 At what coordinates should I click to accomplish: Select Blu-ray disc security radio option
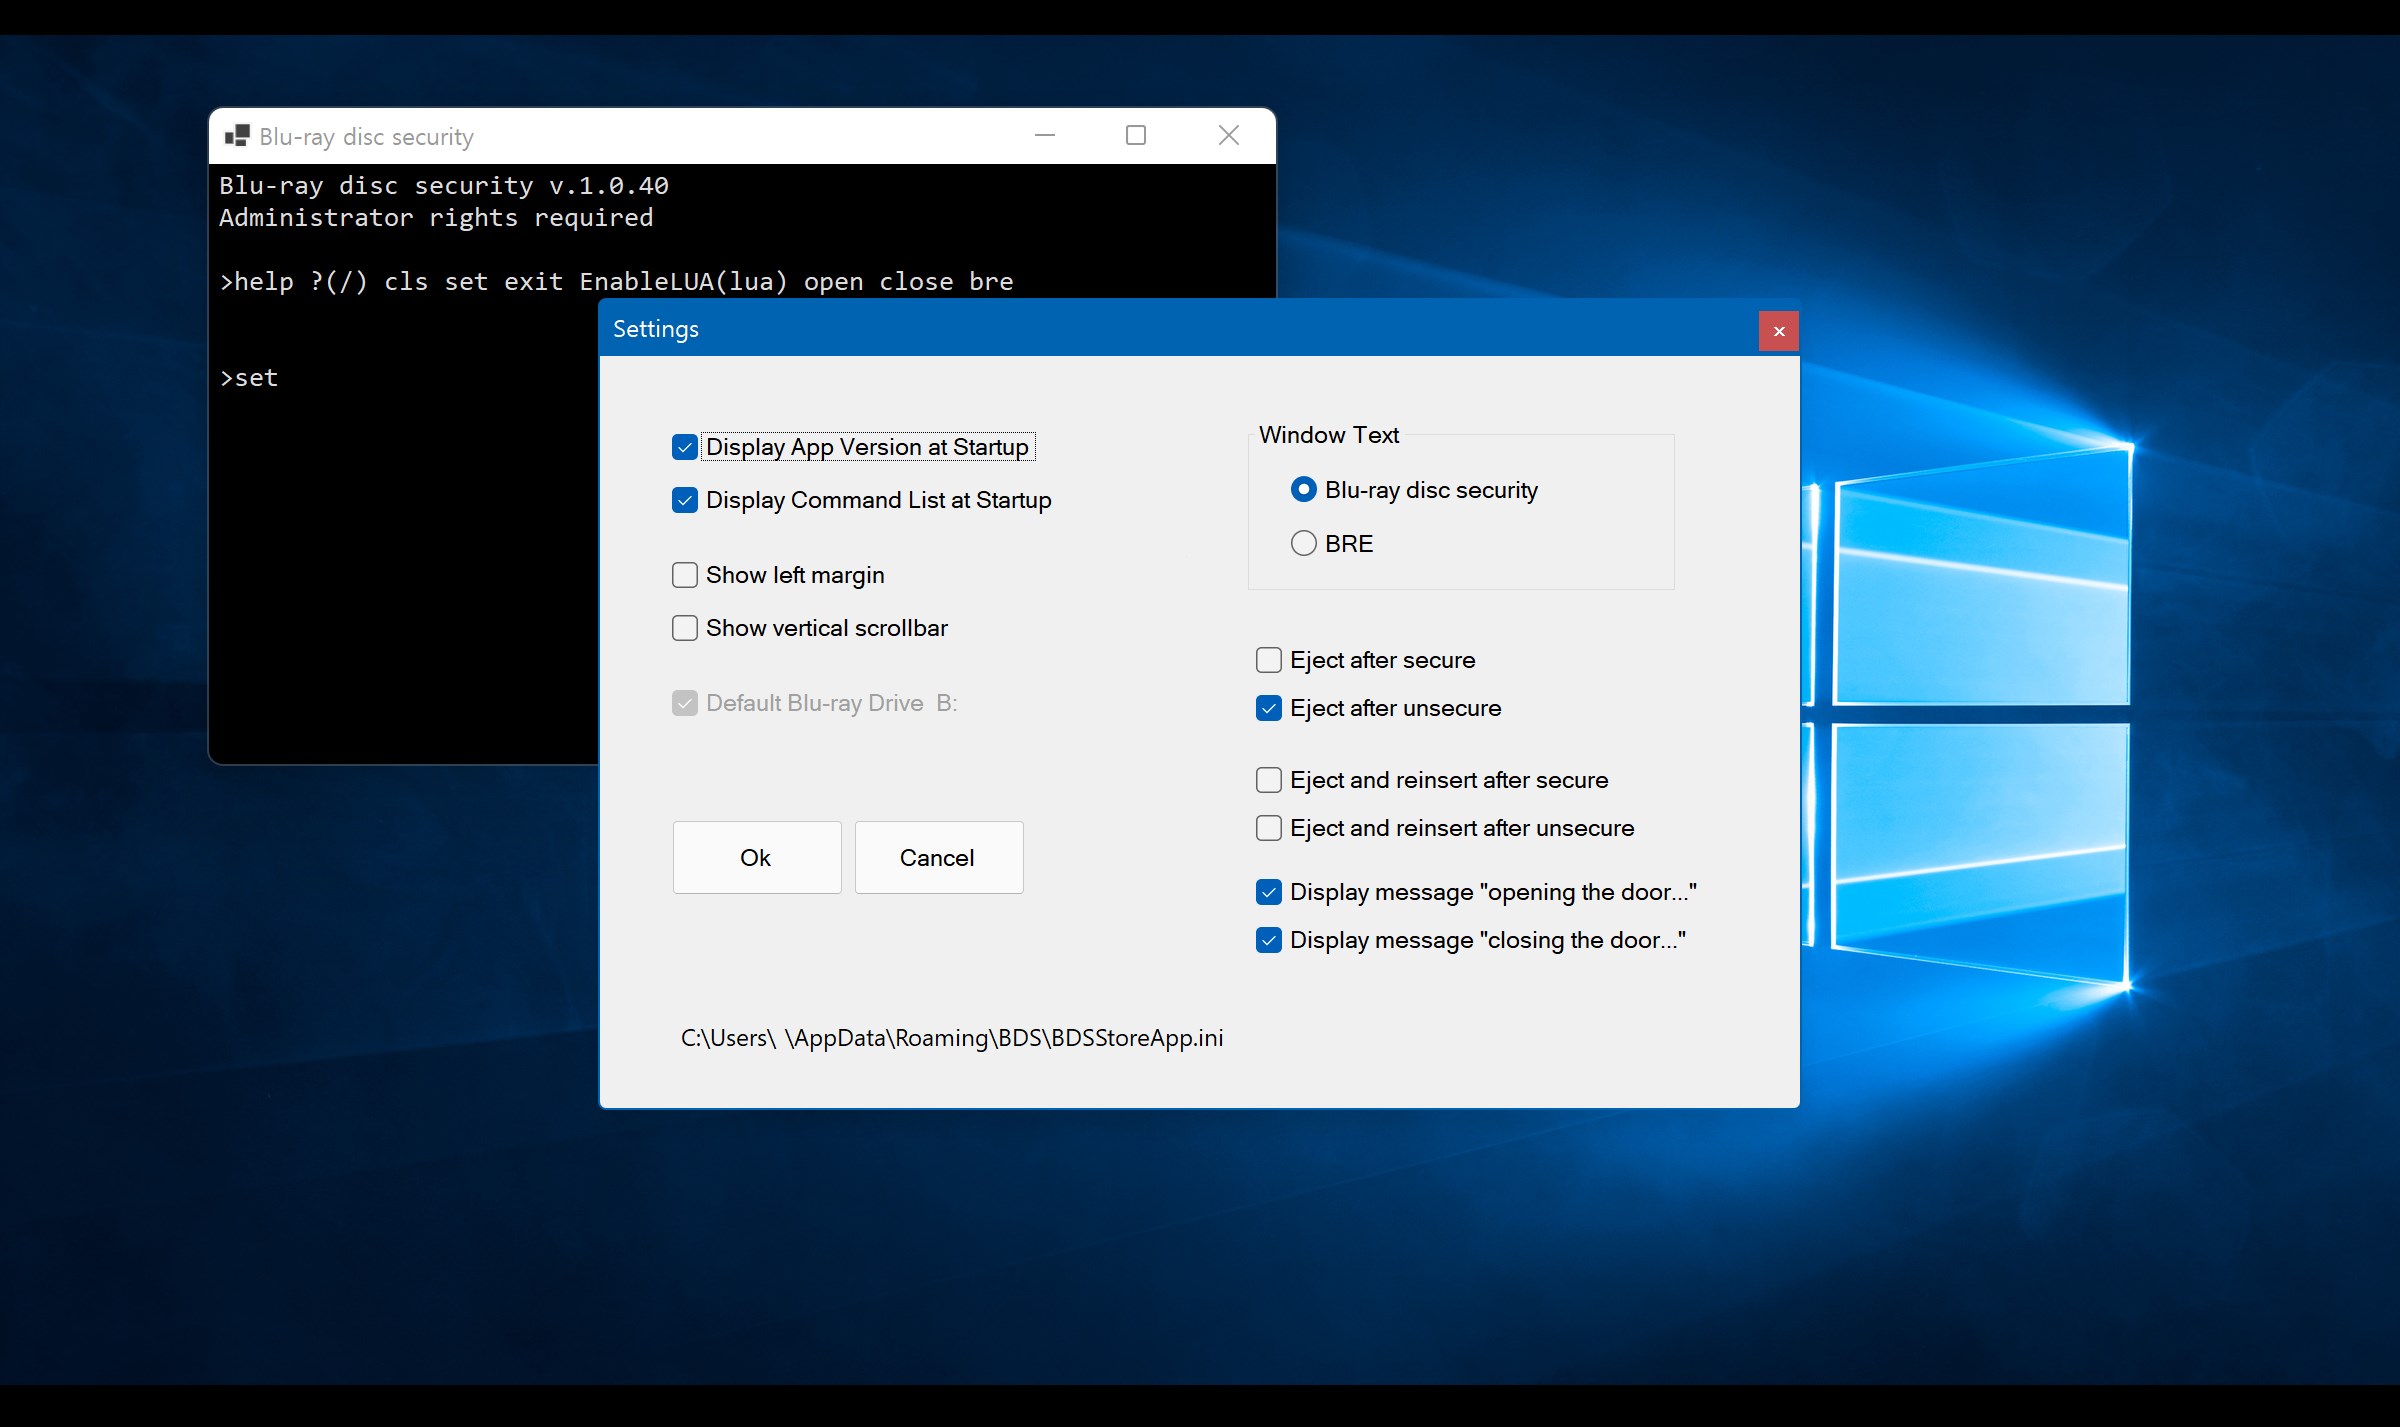1303,489
